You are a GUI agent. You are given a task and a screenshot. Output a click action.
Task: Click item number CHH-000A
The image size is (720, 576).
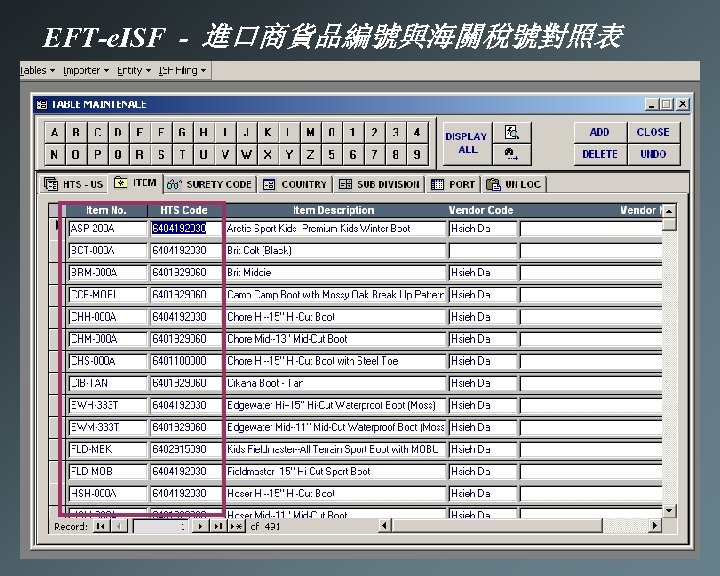[x=107, y=316]
